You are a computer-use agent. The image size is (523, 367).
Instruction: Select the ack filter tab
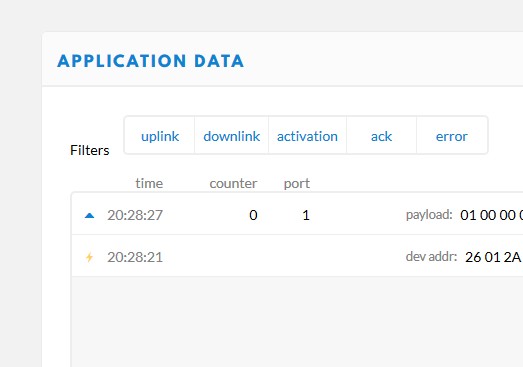[381, 136]
